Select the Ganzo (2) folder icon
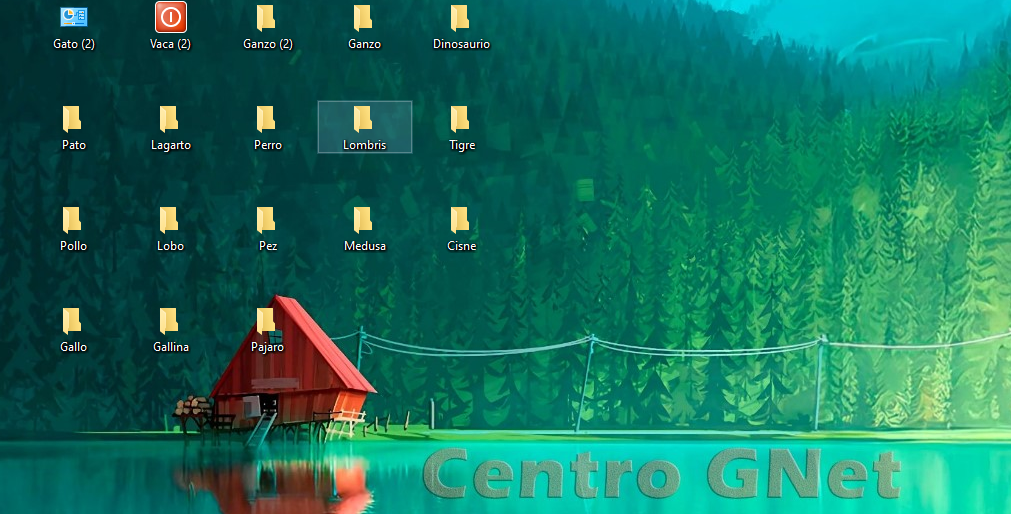1011x514 pixels. coord(266,18)
